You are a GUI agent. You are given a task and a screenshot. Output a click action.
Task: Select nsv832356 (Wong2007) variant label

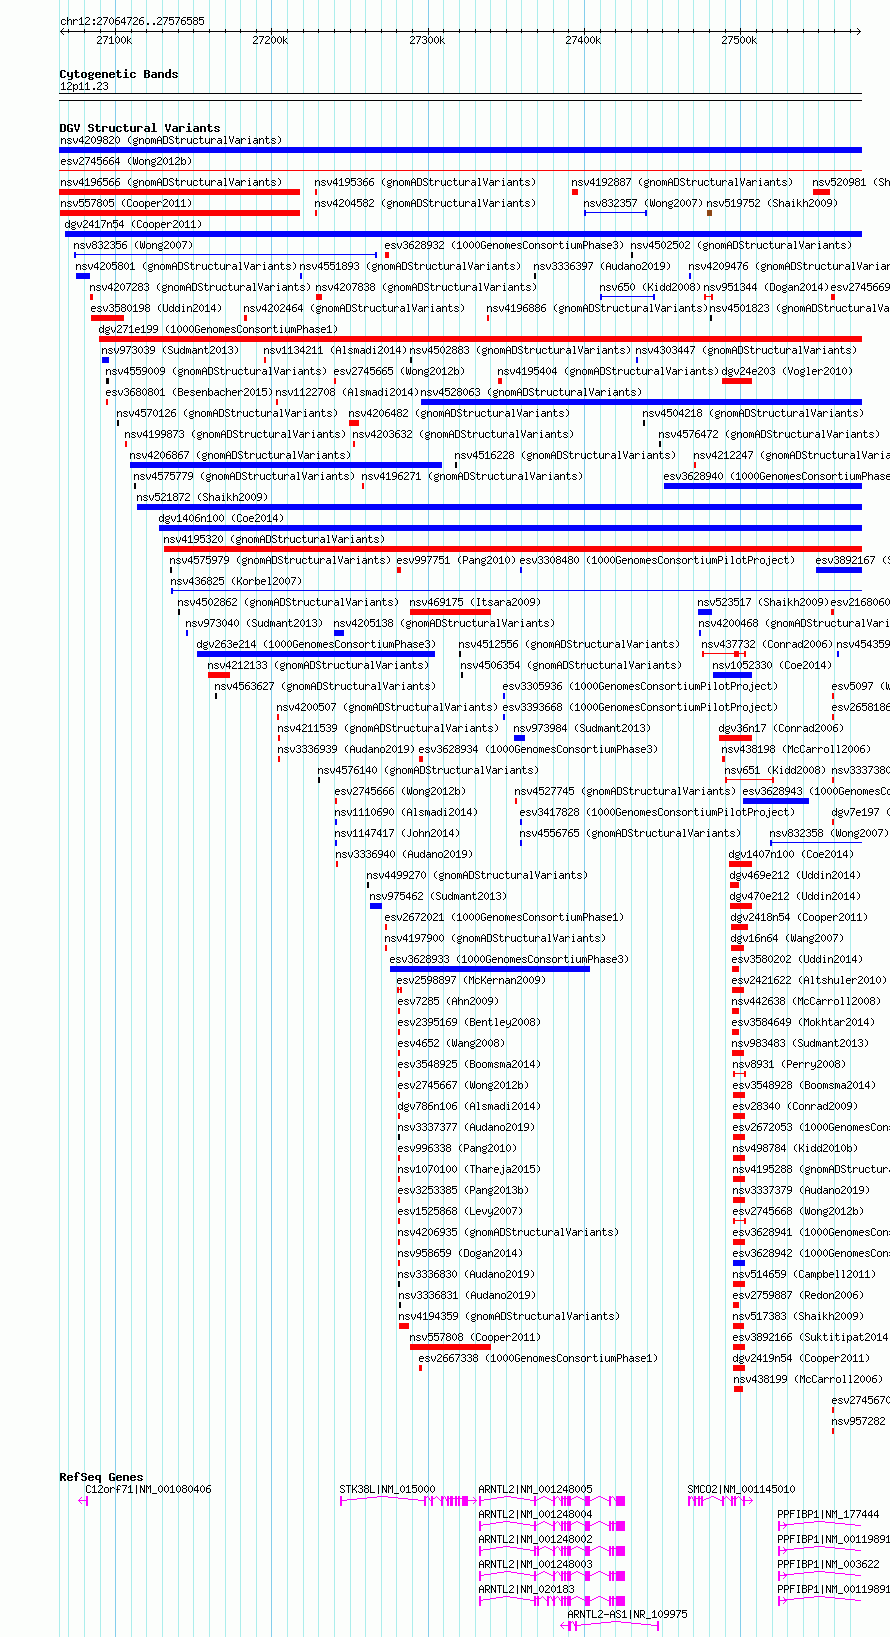134,245
